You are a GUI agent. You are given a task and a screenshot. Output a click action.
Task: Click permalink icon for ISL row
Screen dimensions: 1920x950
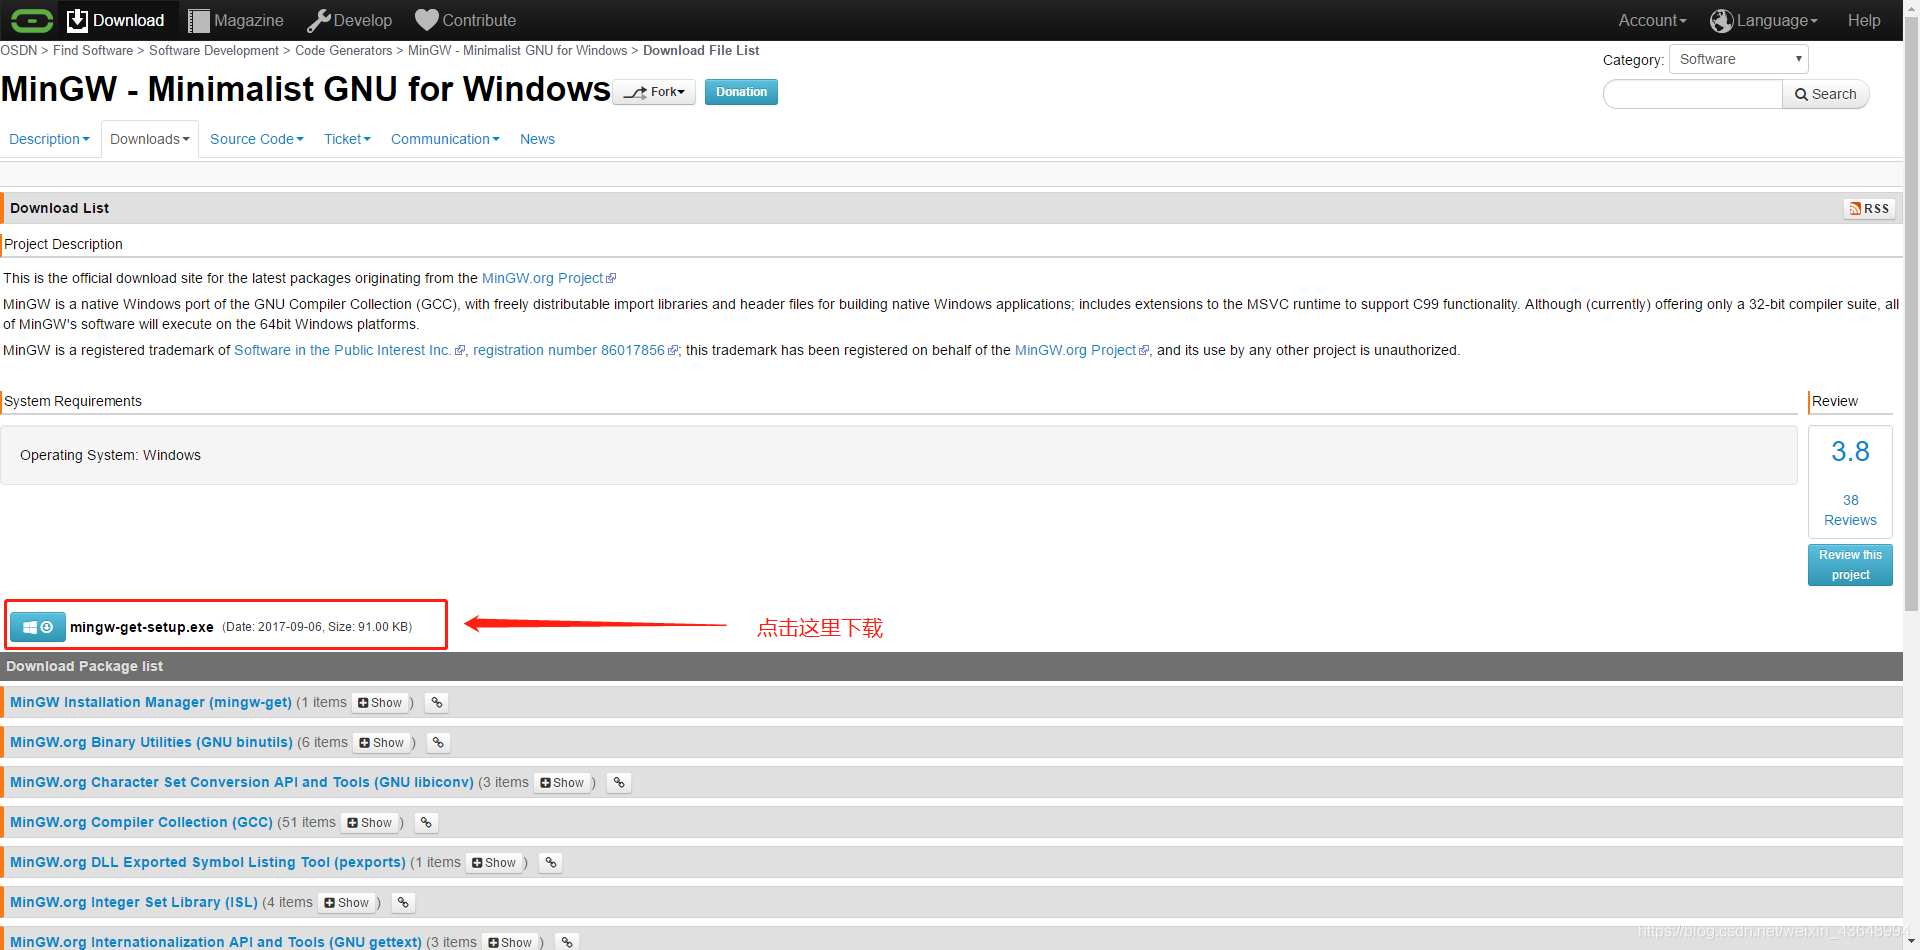403,903
